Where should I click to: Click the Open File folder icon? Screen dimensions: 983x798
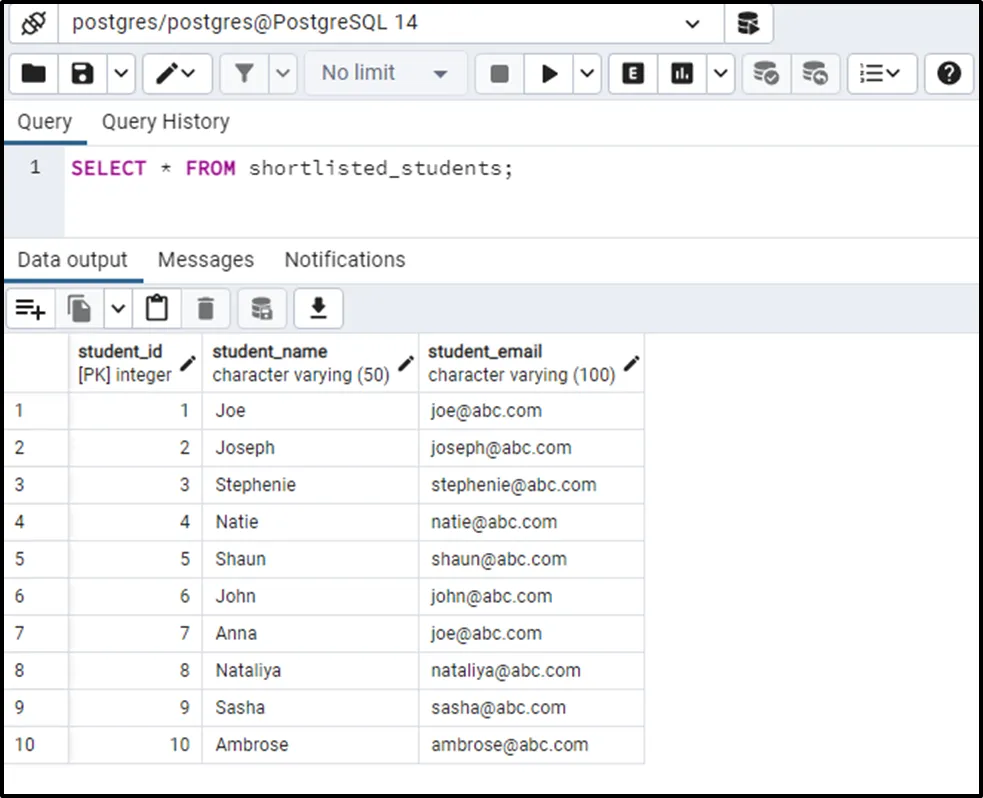(x=33, y=73)
